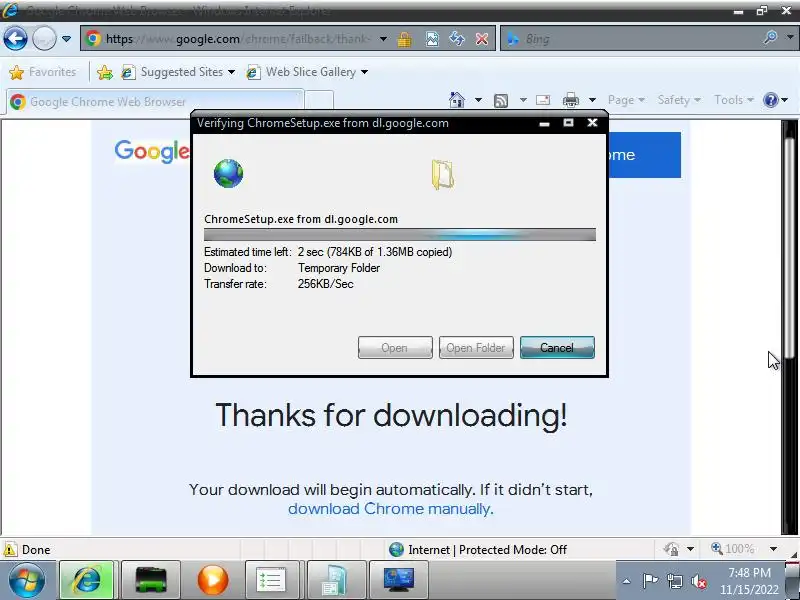The height and width of the screenshot is (600, 800).
Task: Open the Web Slice Gallery item
Action: point(307,72)
